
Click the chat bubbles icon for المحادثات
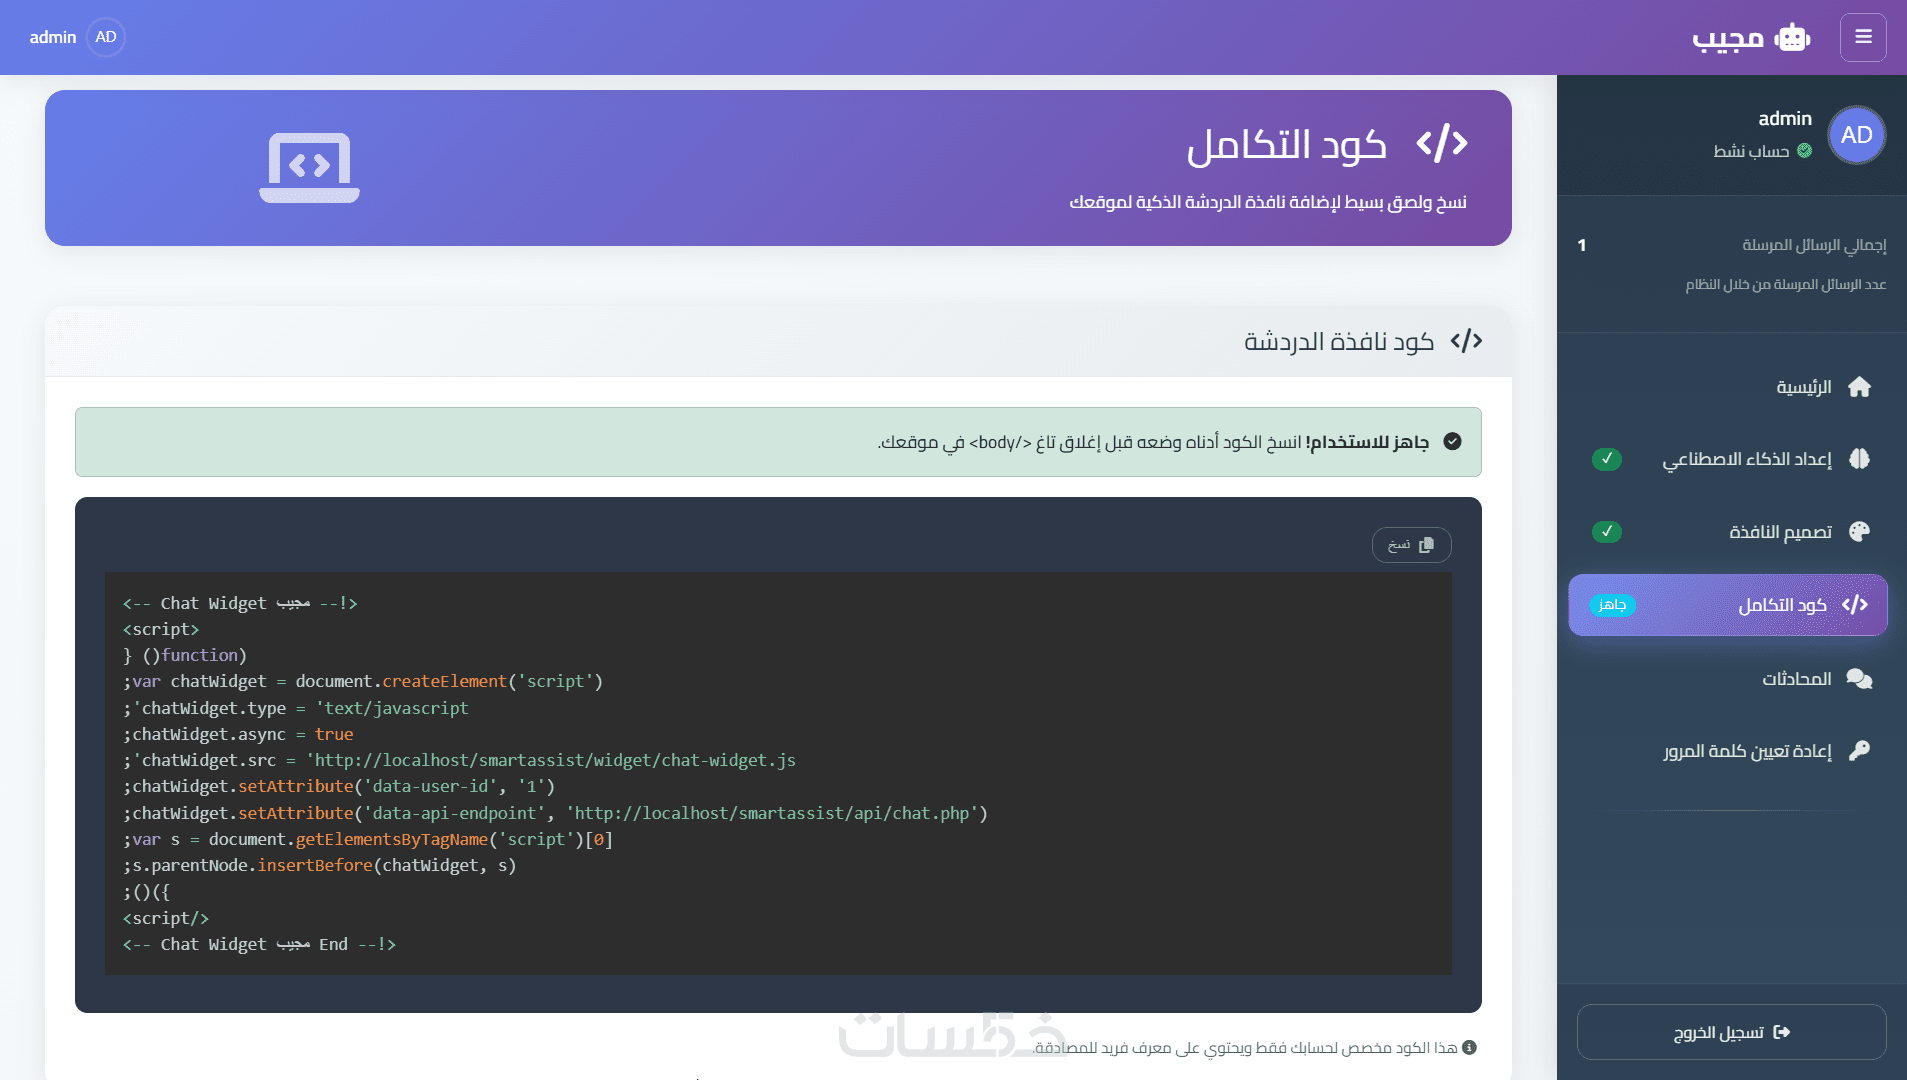click(x=1859, y=679)
